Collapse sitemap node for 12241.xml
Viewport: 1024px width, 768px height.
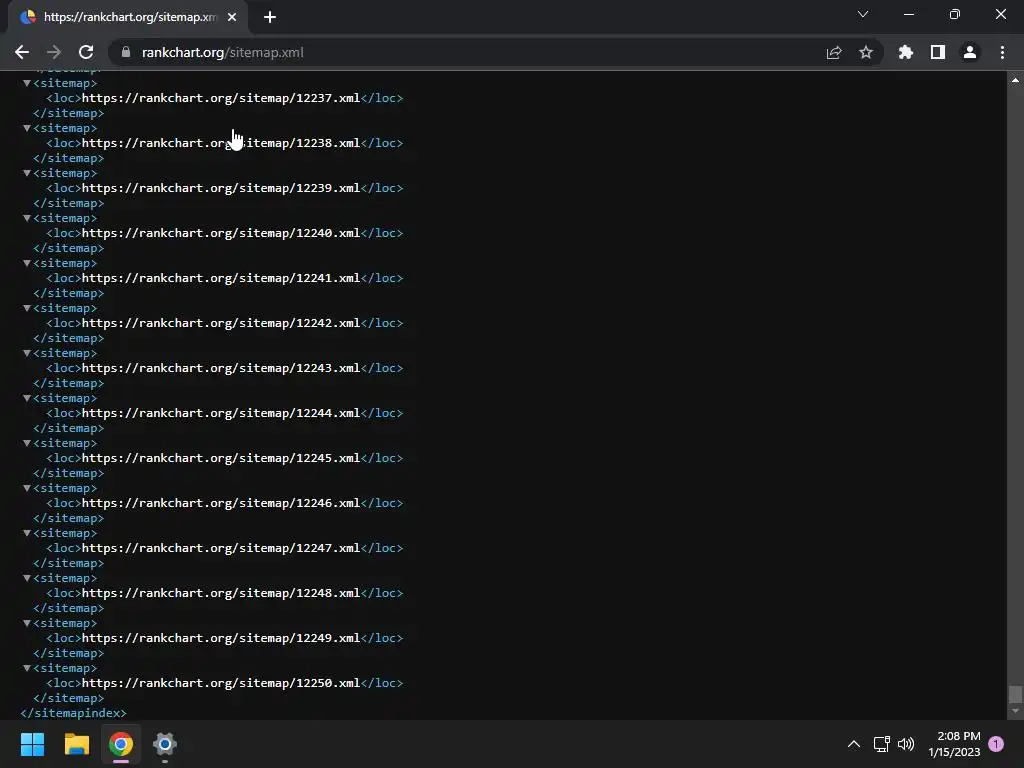pos(27,263)
